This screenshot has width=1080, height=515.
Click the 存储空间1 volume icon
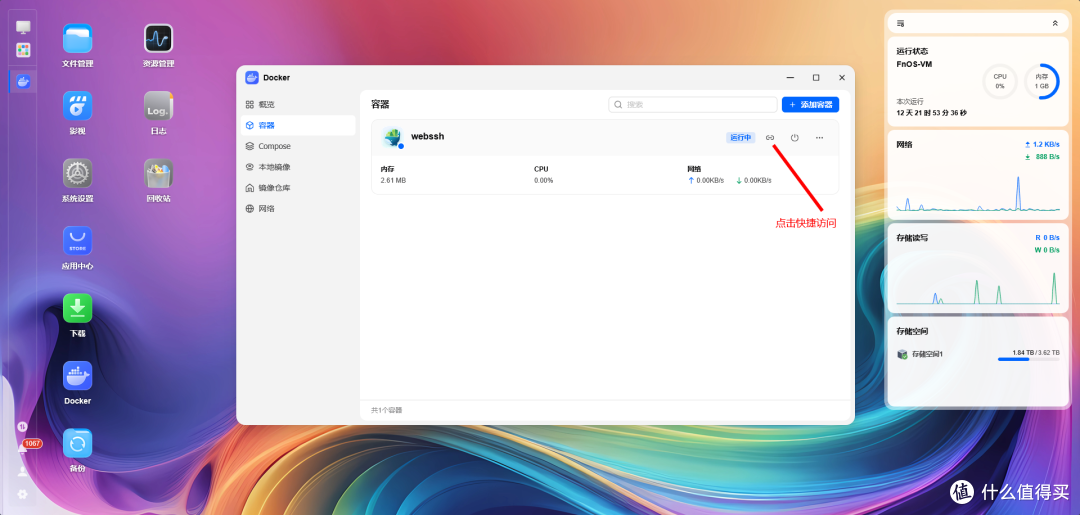[x=902, y=354]
